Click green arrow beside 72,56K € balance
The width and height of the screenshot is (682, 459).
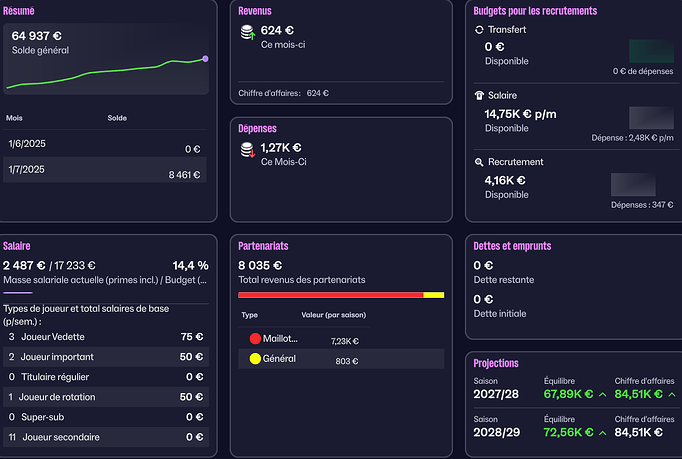tap(602, 432)
